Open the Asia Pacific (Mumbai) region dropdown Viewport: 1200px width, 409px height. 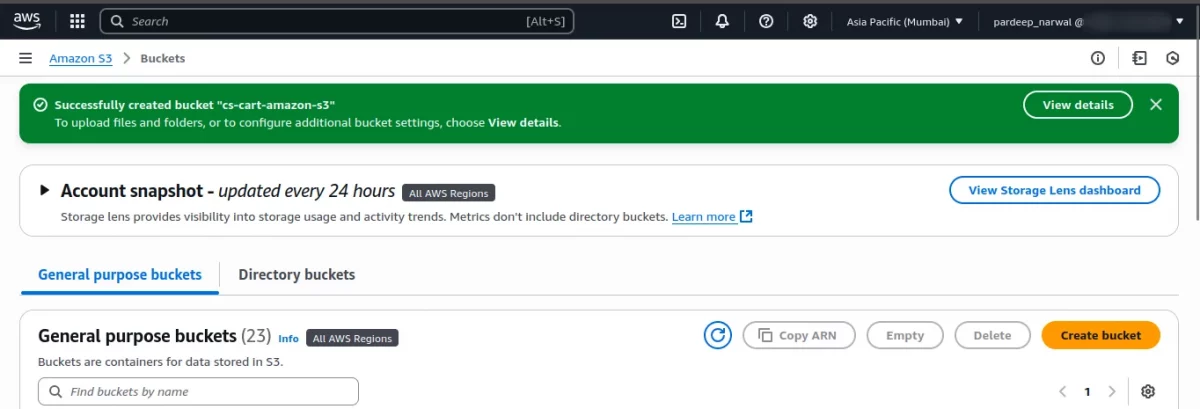pos(904,21)
